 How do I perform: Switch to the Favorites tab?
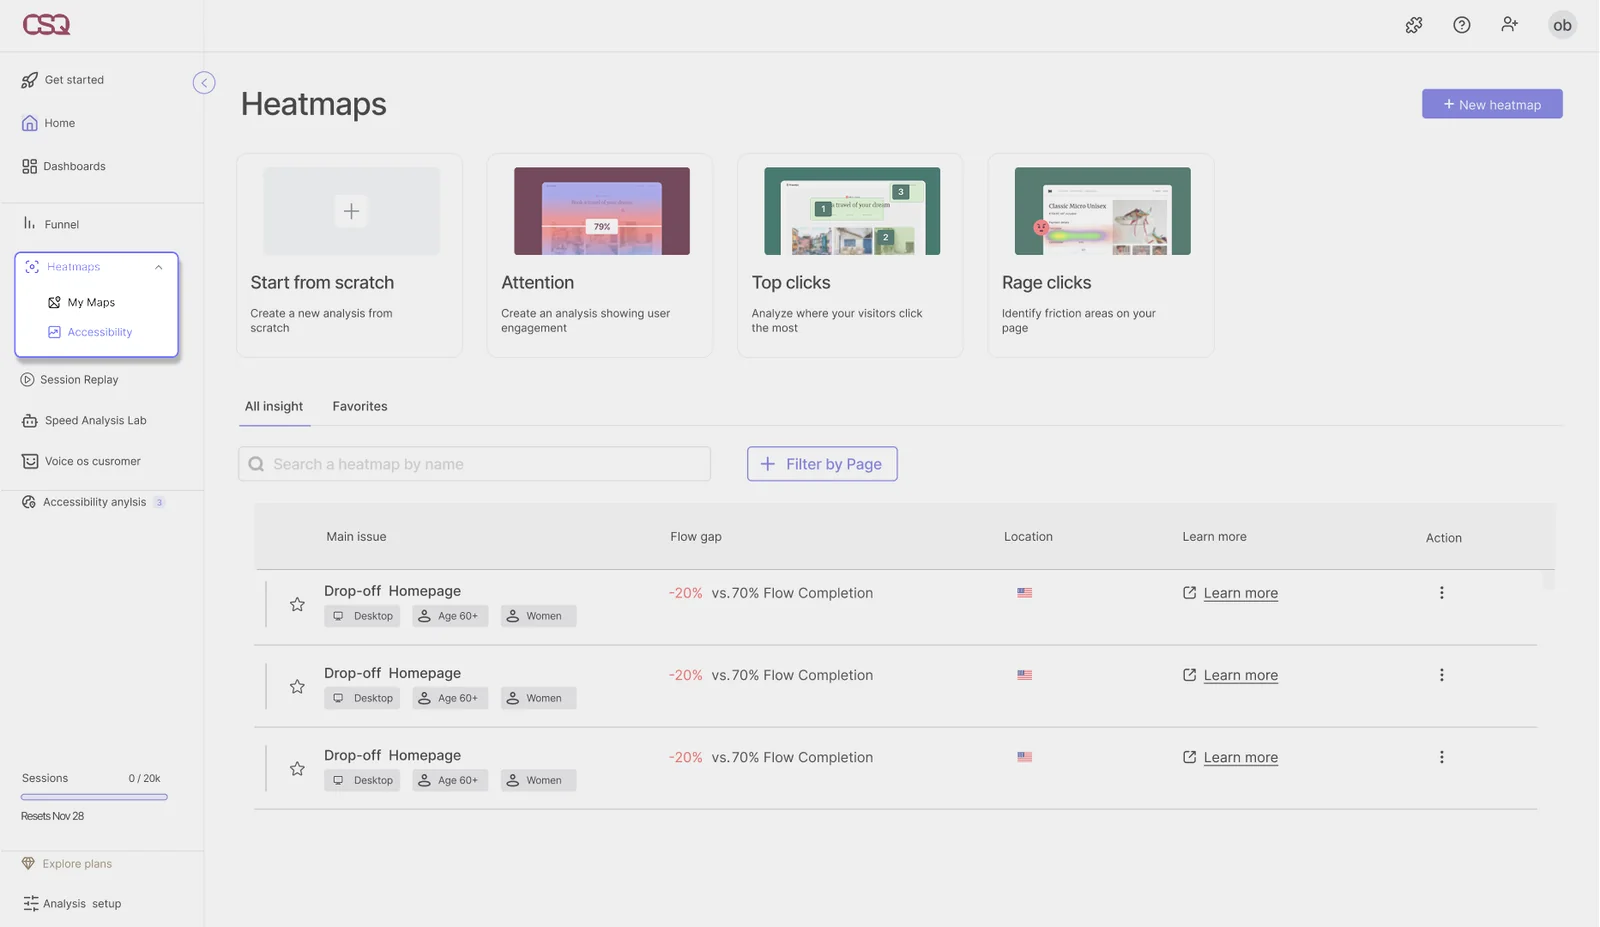[x=360, y=407]
